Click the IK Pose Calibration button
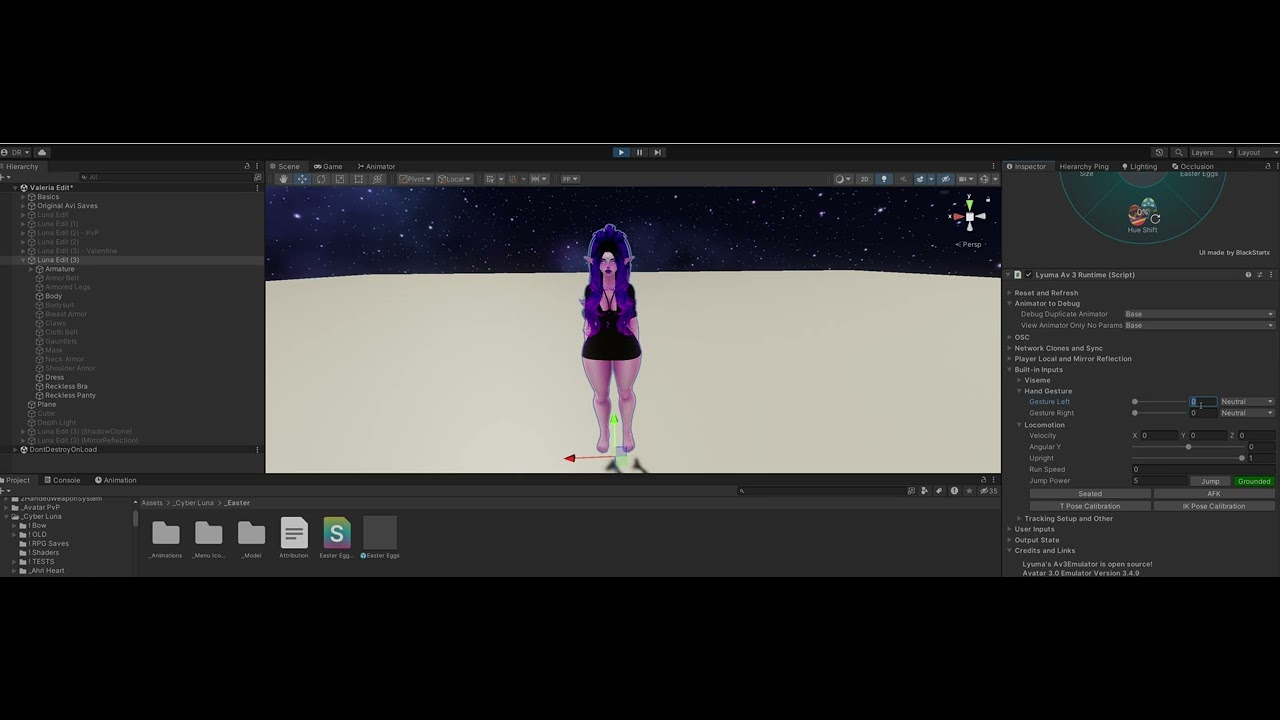 point(1214,506)
